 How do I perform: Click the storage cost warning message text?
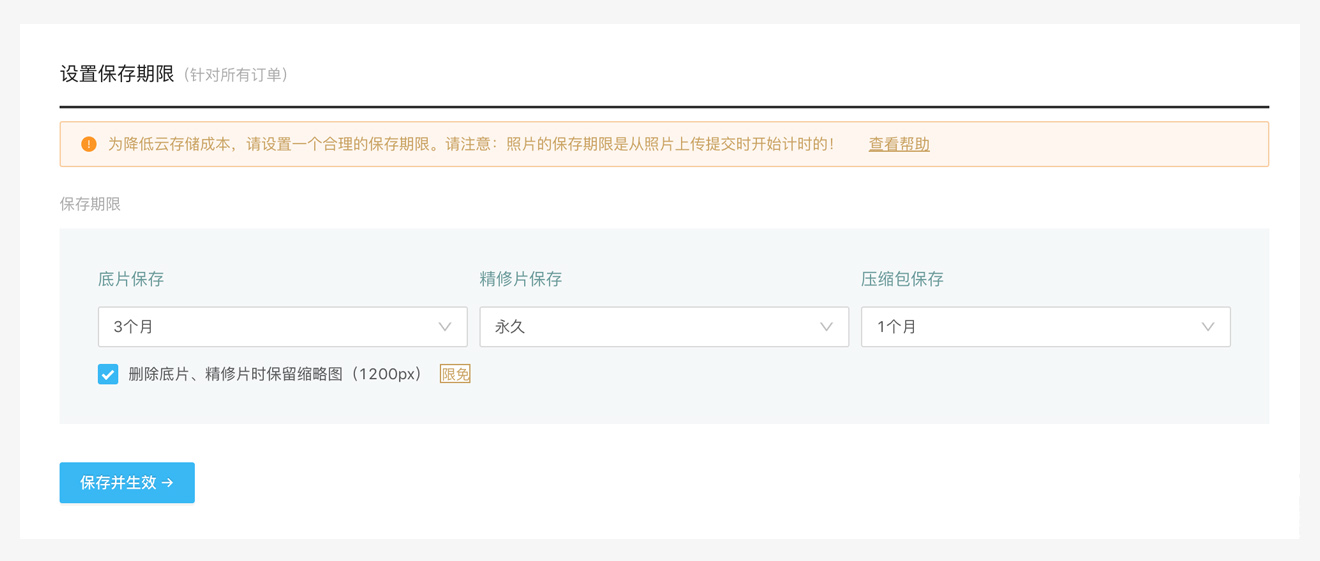pyautogui.click(x=470, y=144)
